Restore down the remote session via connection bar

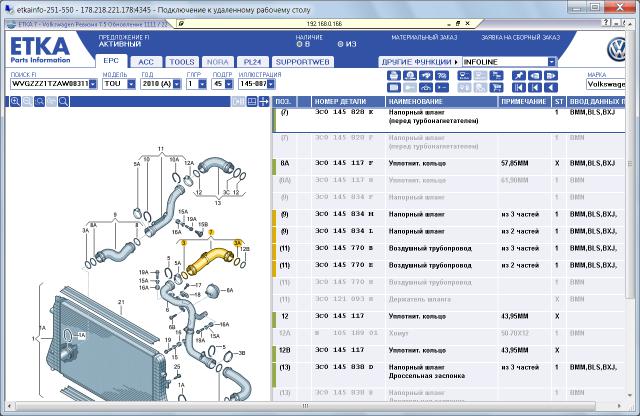pyautogui.click(x=458, y=24)
